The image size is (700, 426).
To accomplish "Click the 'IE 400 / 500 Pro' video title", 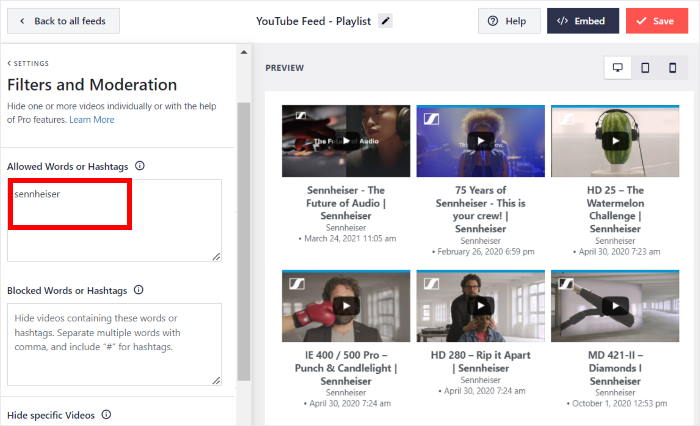I will 346,368.
